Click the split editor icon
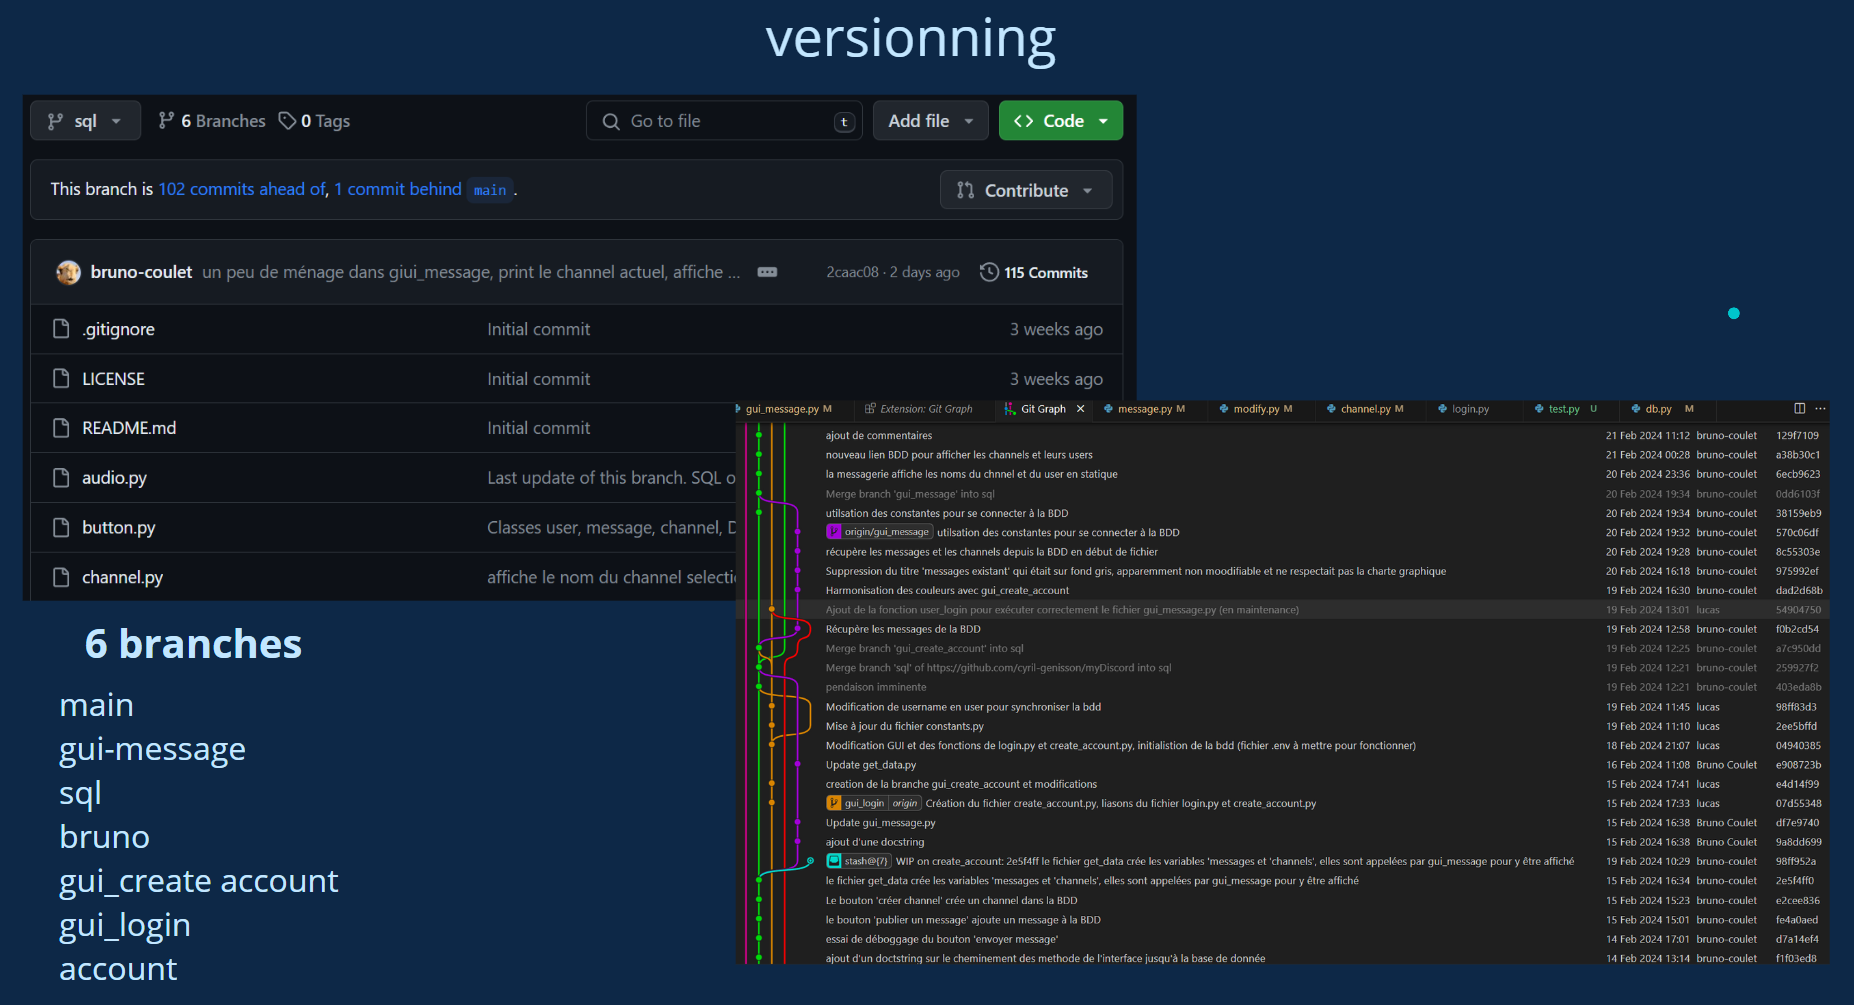The image size is (1854, 1005). tap(1799, 409)
